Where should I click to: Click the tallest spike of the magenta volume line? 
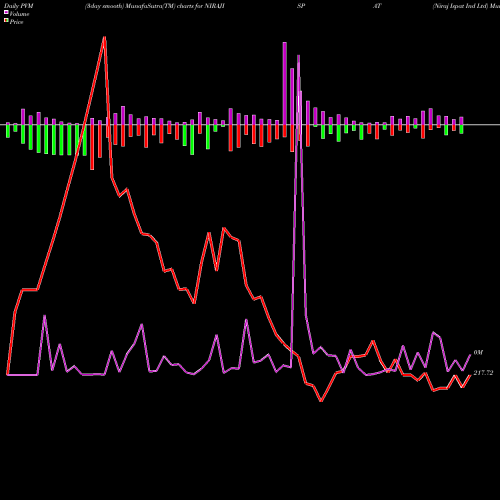(298, 56)
